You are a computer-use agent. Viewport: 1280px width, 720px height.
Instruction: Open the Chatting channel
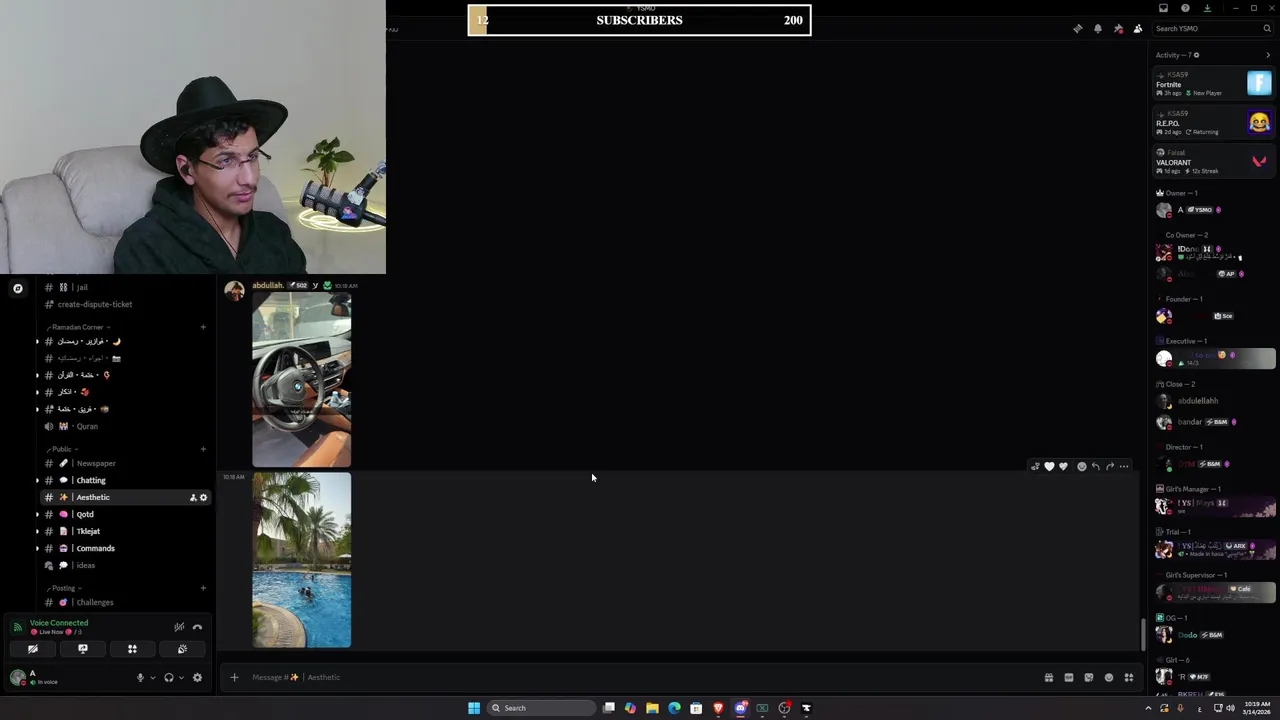pos(124,480)
